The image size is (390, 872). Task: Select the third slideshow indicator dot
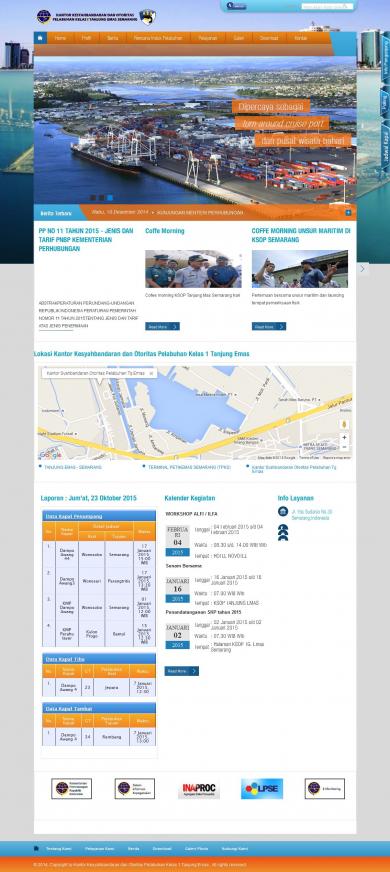pyautogui.click(x=110, y=197)
